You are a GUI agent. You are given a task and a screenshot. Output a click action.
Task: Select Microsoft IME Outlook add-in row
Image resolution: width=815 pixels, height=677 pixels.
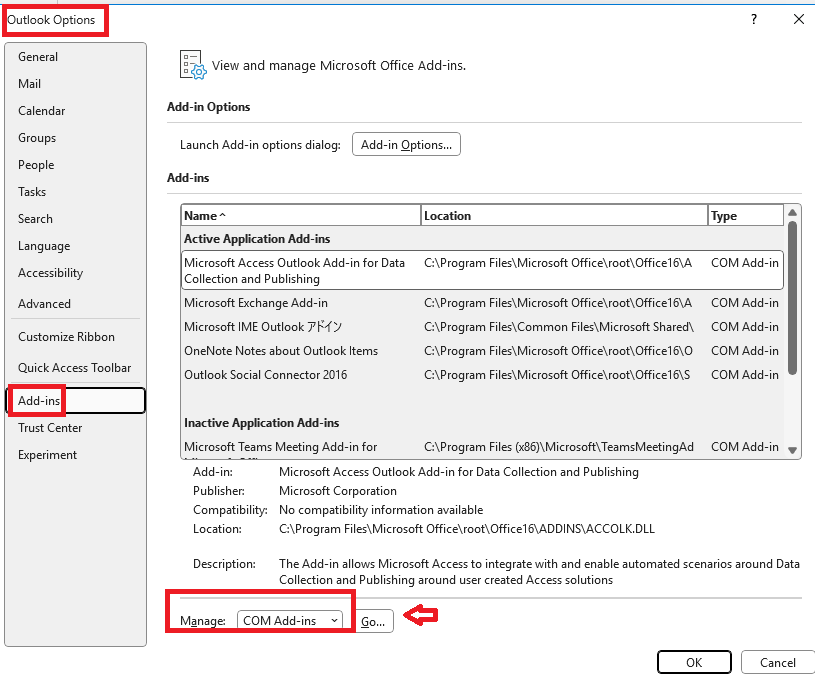[482, 327]
